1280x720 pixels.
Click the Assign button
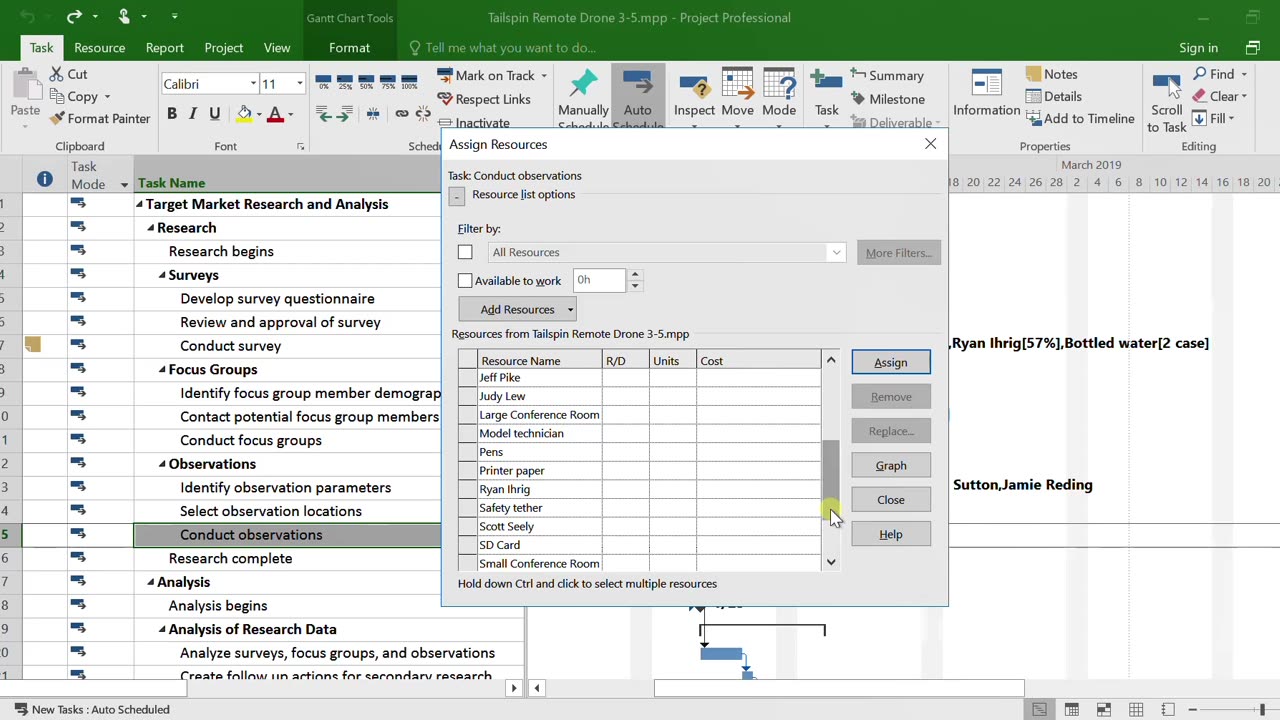click(890, 362)
